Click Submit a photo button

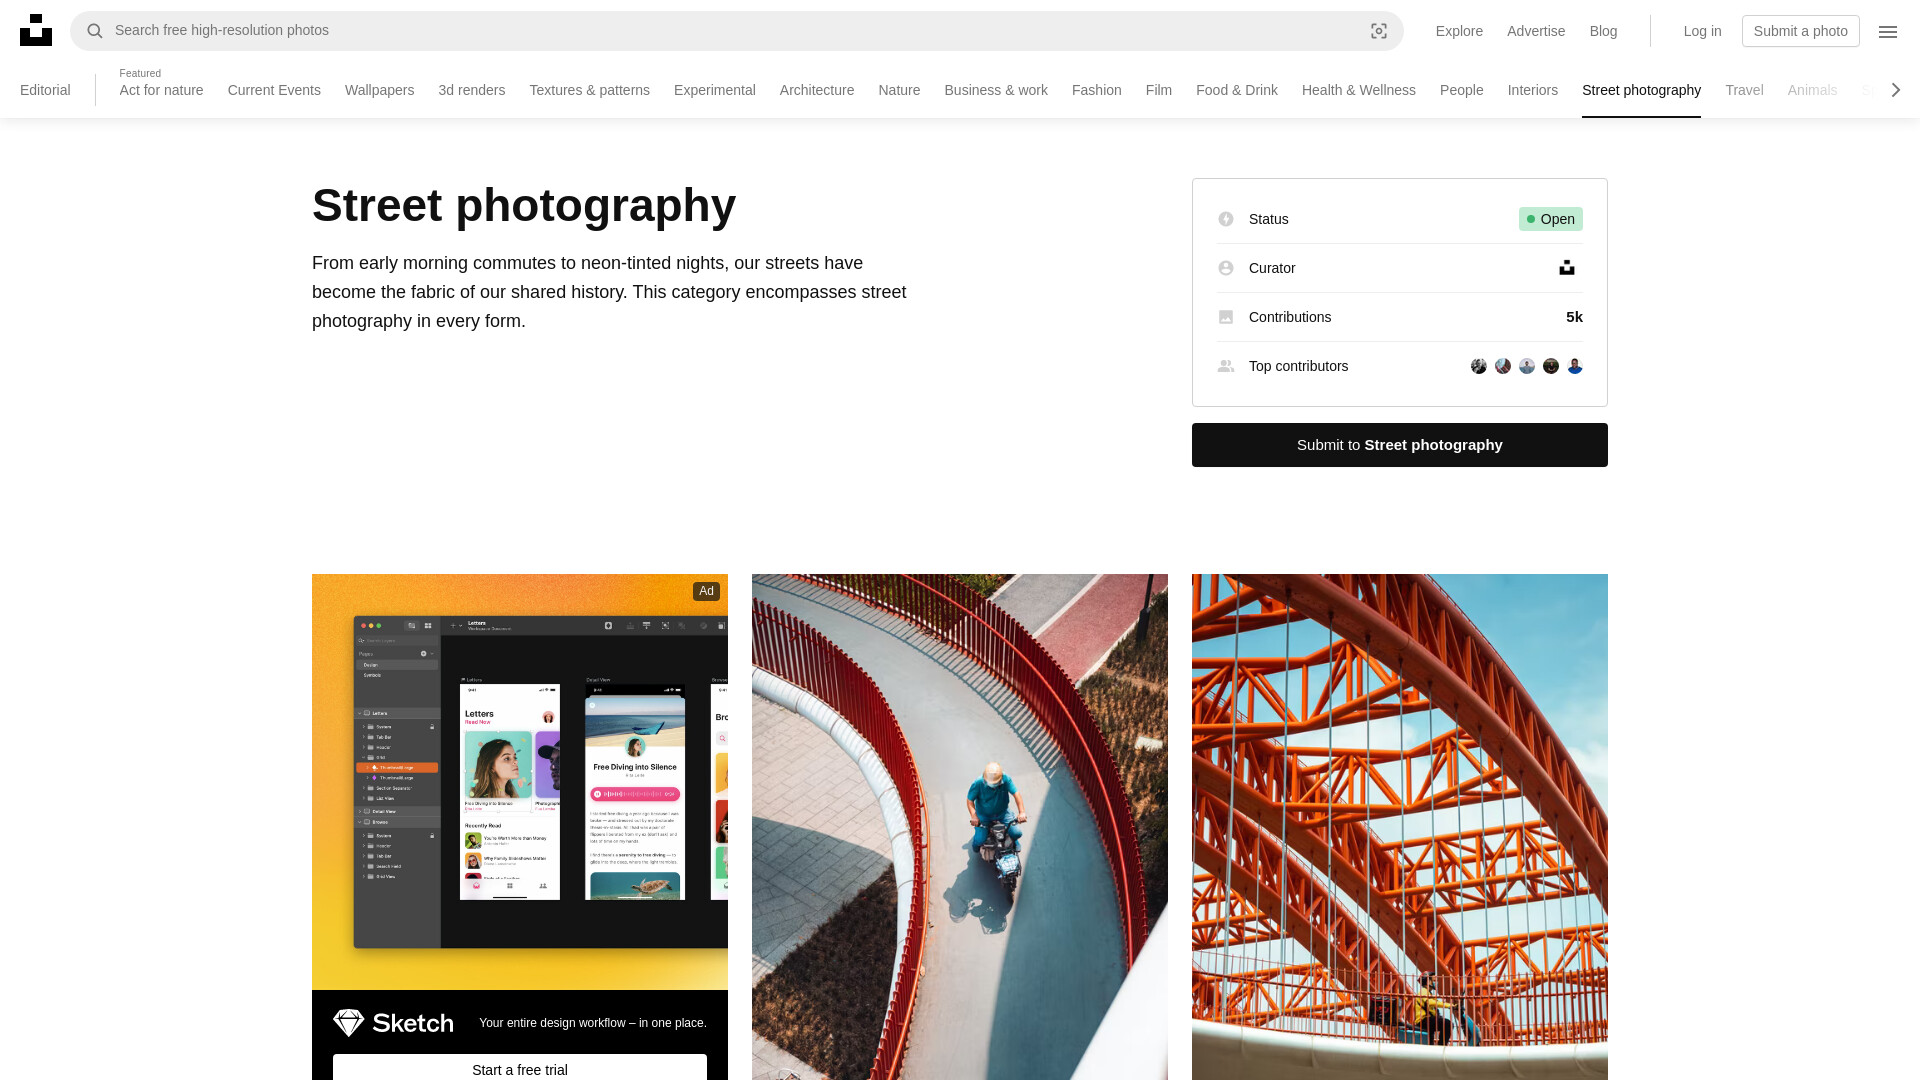[x=1800, y=31]
